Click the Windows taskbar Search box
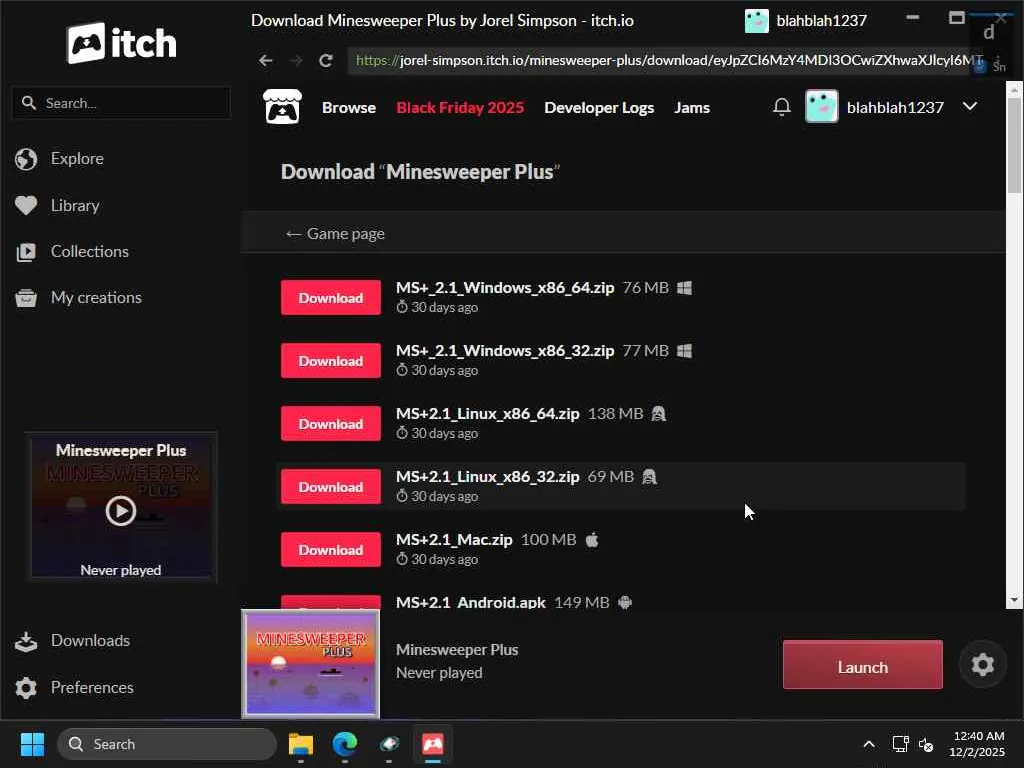Viewport: 1024px width, 768px height. [167, 744]
